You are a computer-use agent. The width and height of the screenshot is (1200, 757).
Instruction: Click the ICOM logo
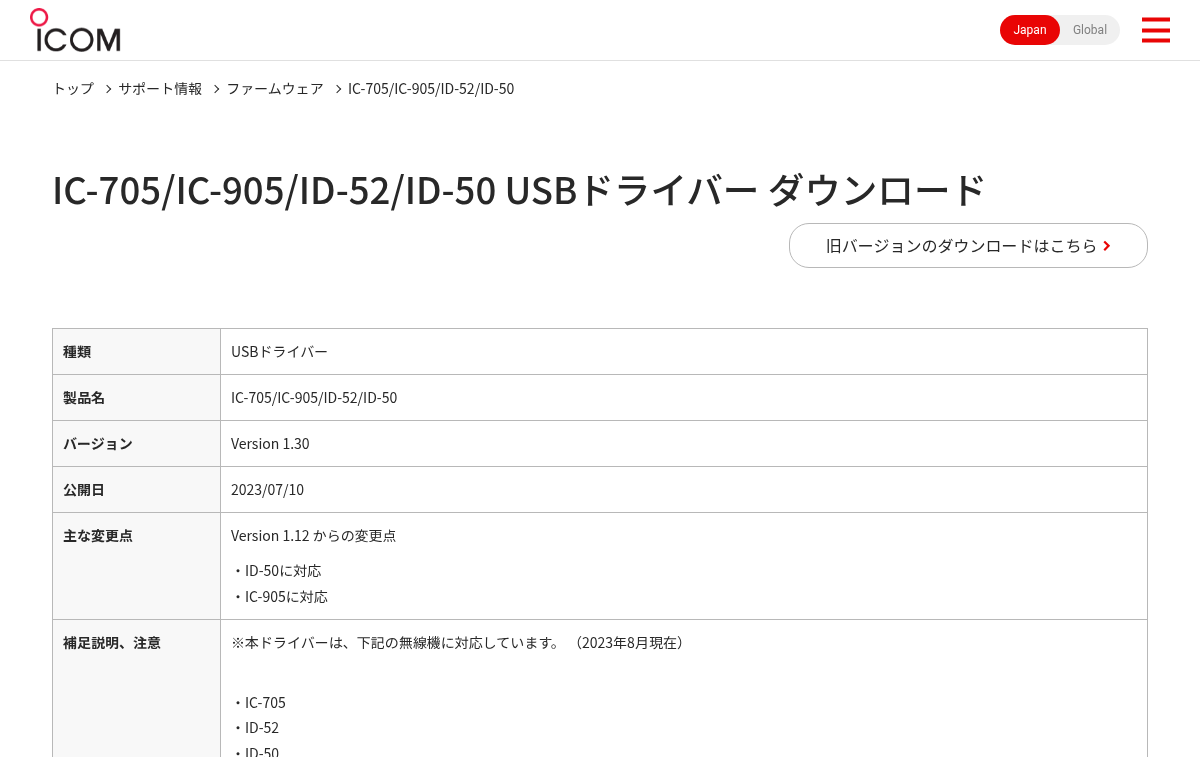tap(75, 30)
